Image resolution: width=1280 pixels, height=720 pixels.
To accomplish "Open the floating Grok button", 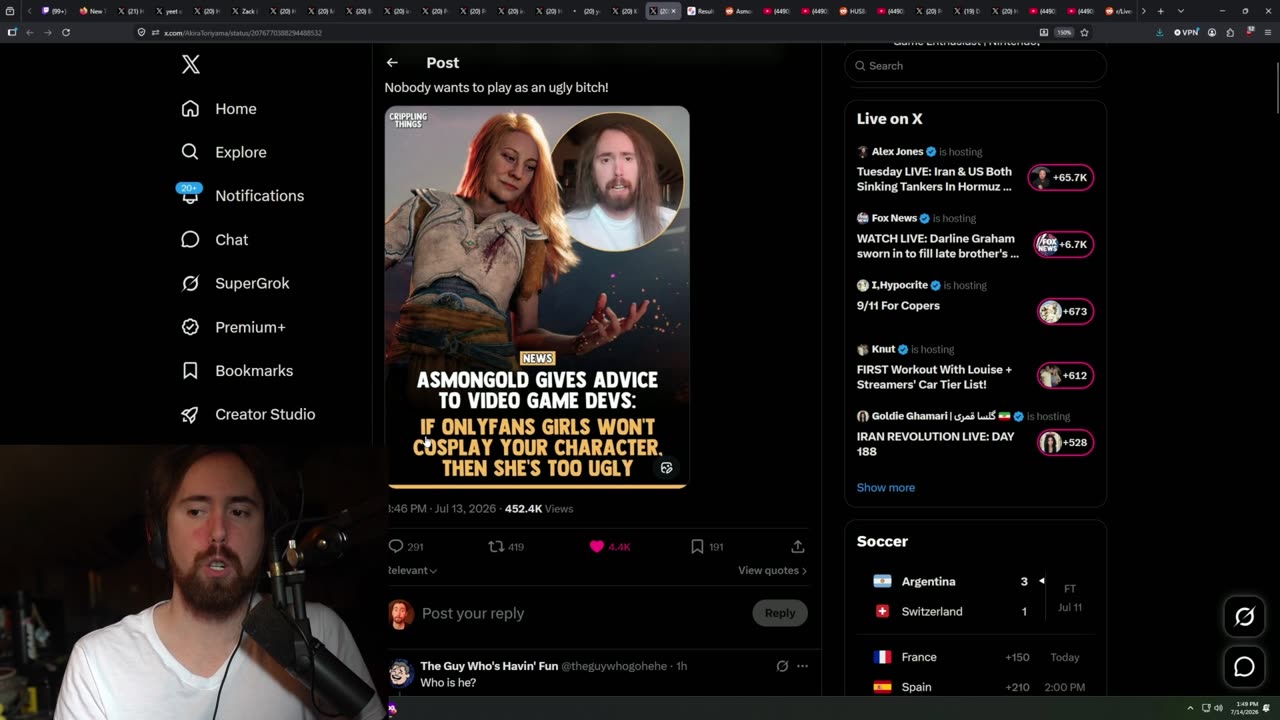I will tap(1244, 617).
